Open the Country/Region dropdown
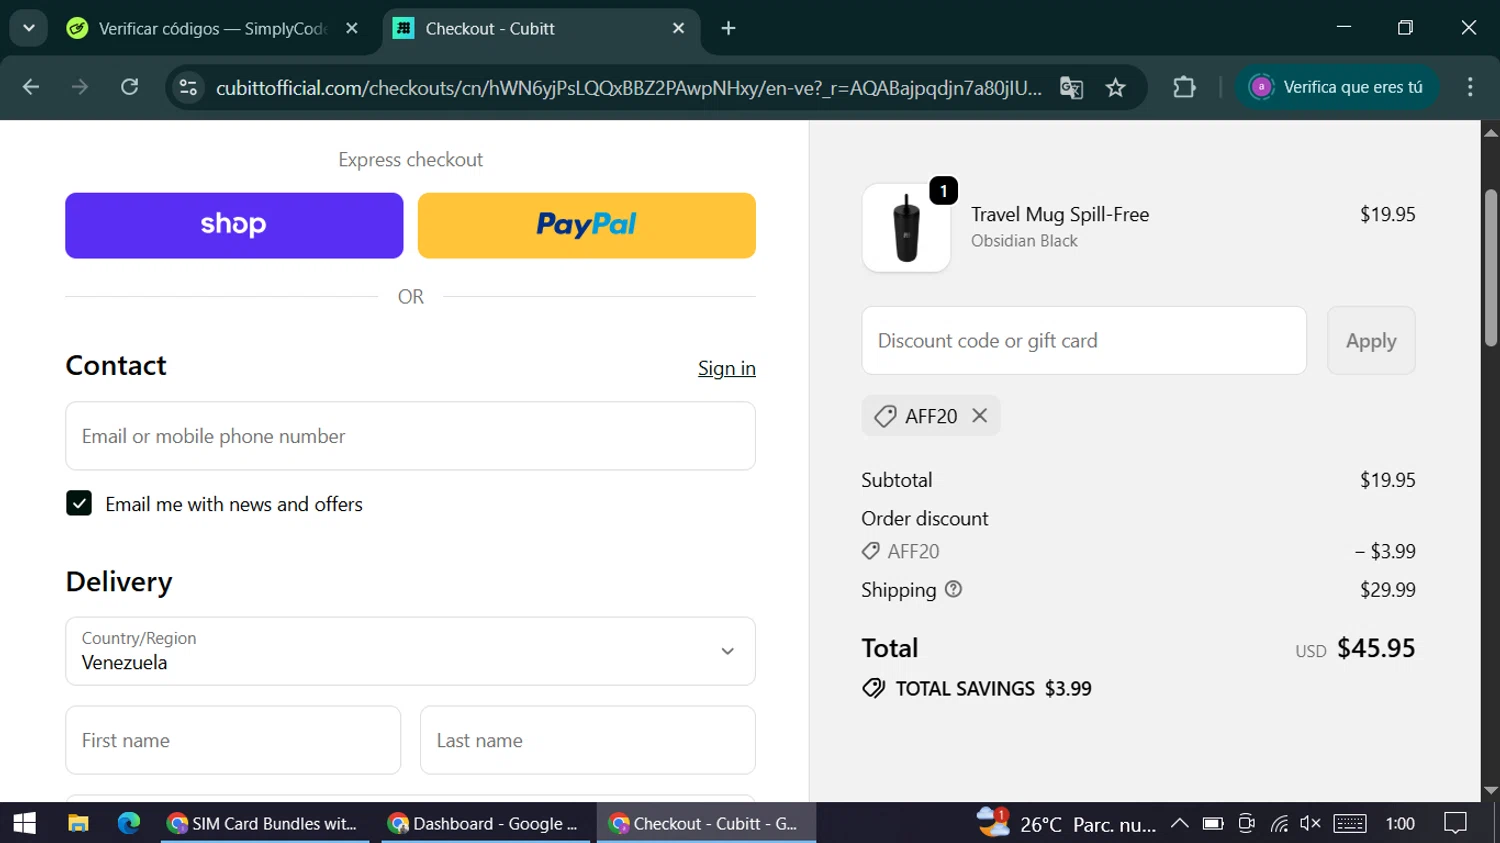The height and width of the screenshot is (843, 1500). pyautogui.click(x=410, y=651)
